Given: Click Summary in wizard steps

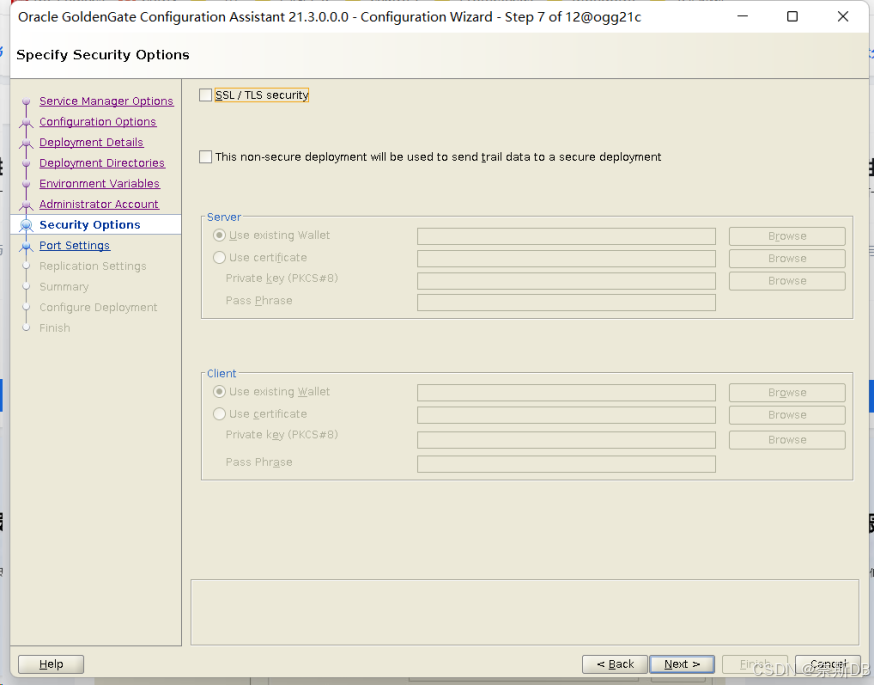Looking at the screenshot, I should pos(64,287).
